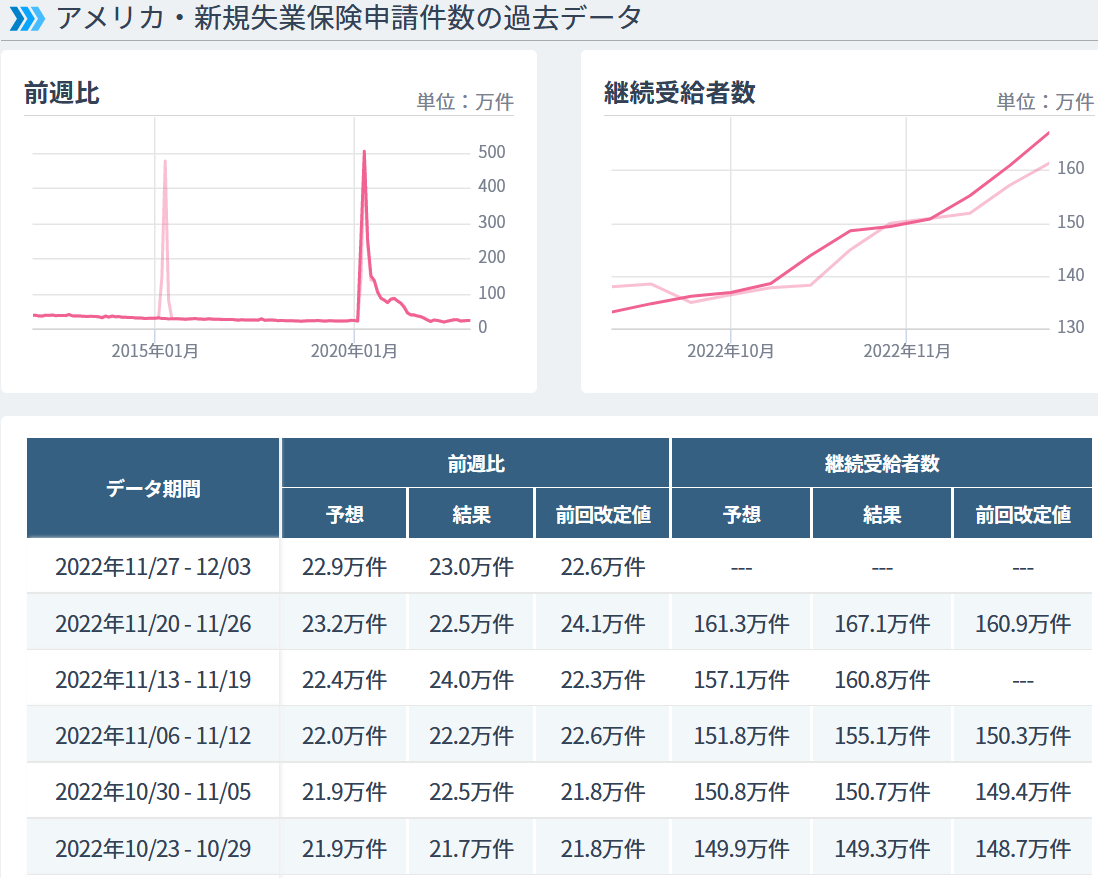Click the 結果 header under 継続受給者数
Image resolution: width=1098 pixels, height=878 pixels.
pyautogui.click(x=882, y=514)
